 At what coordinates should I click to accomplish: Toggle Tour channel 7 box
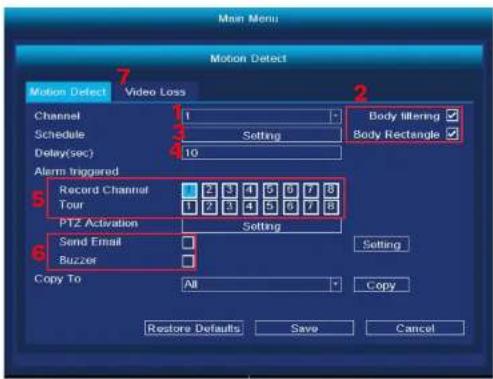(311, 207)
